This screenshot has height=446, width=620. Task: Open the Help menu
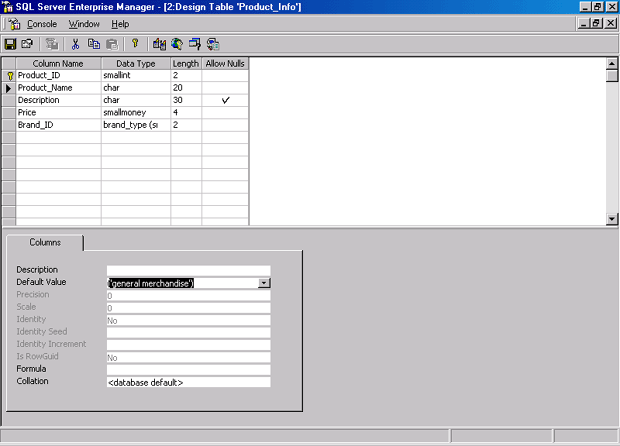pos(120,24)
